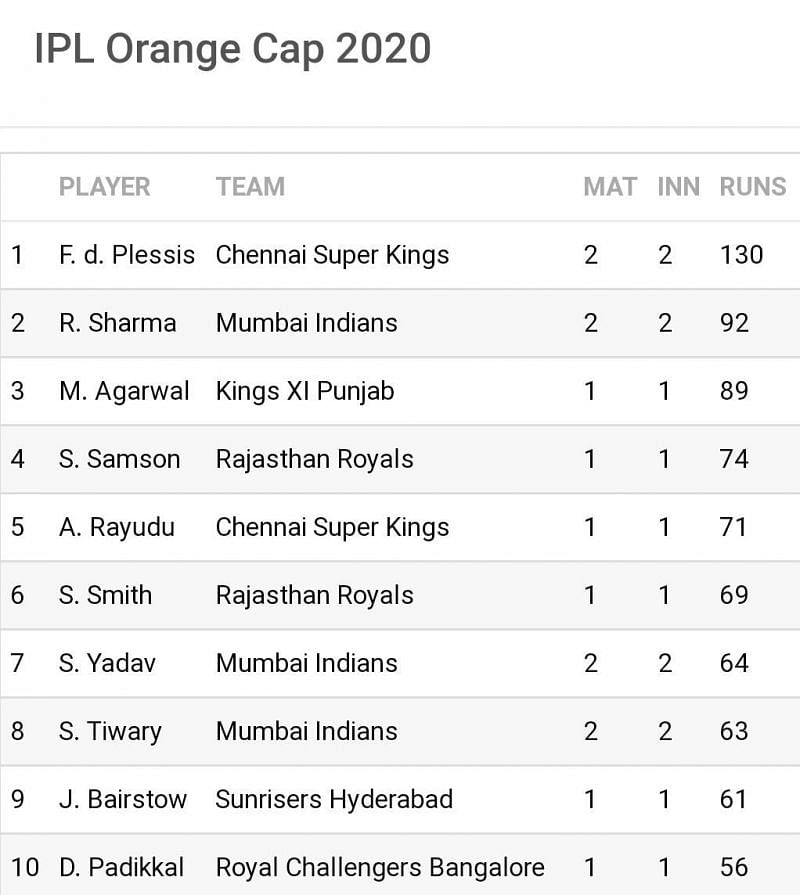The height and width of the screenshot is (895, 800).
Task: Click the TEAM column header
Action: click(x=250, y=187)
